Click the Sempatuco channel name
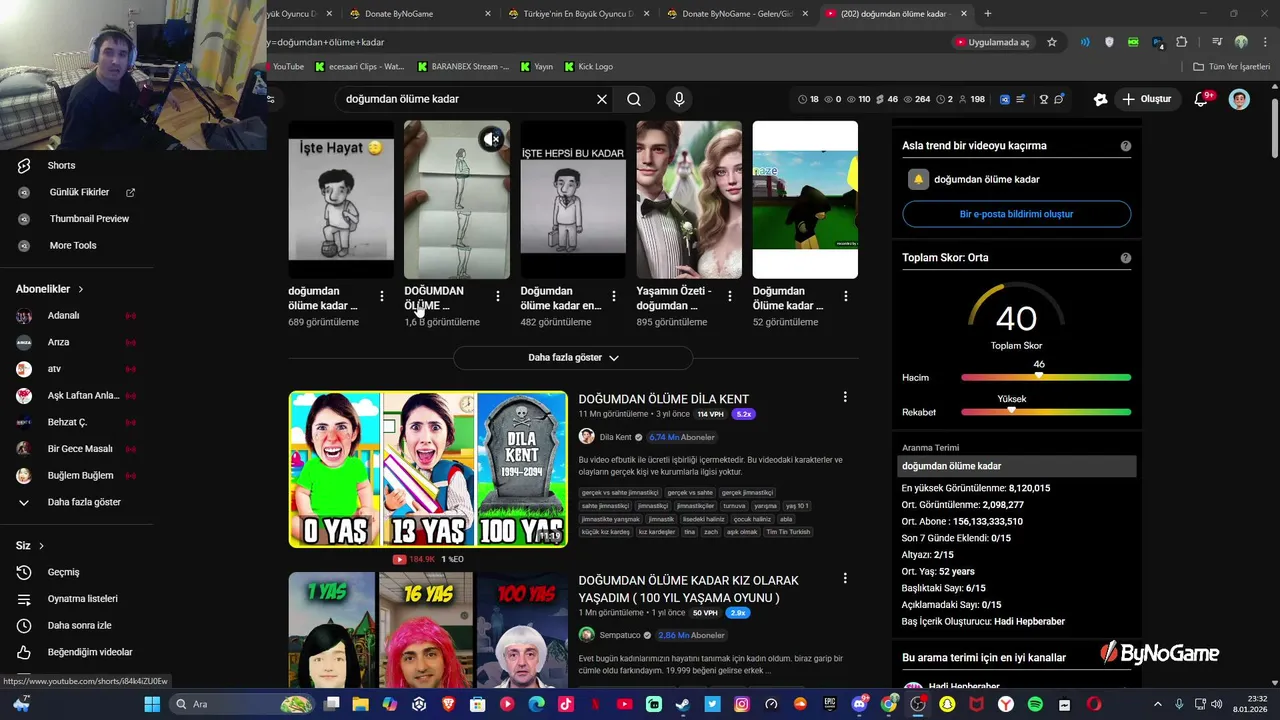Image resolution: width=1280 pixels, height=720 pixels. [x=620, y=635]
